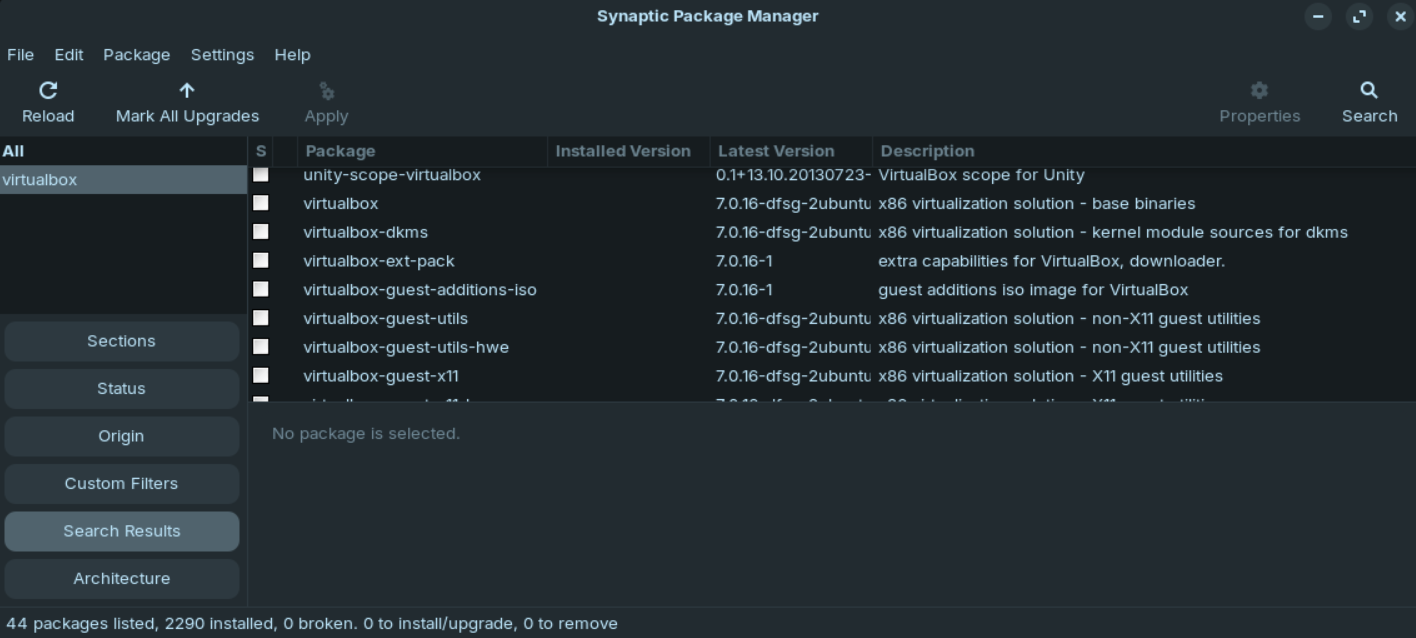The image size is (1416, 638).
Task: Select the virtualbox-ext-pack package name
Action: click(x=379, y=261)
